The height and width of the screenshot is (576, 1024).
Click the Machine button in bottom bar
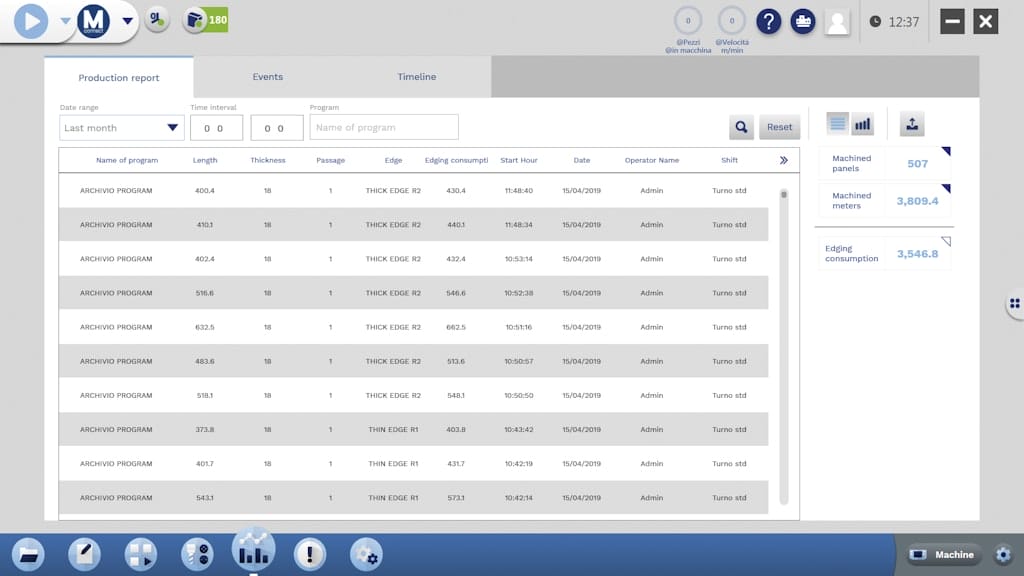pyautogui.click(x=945, y=555)
